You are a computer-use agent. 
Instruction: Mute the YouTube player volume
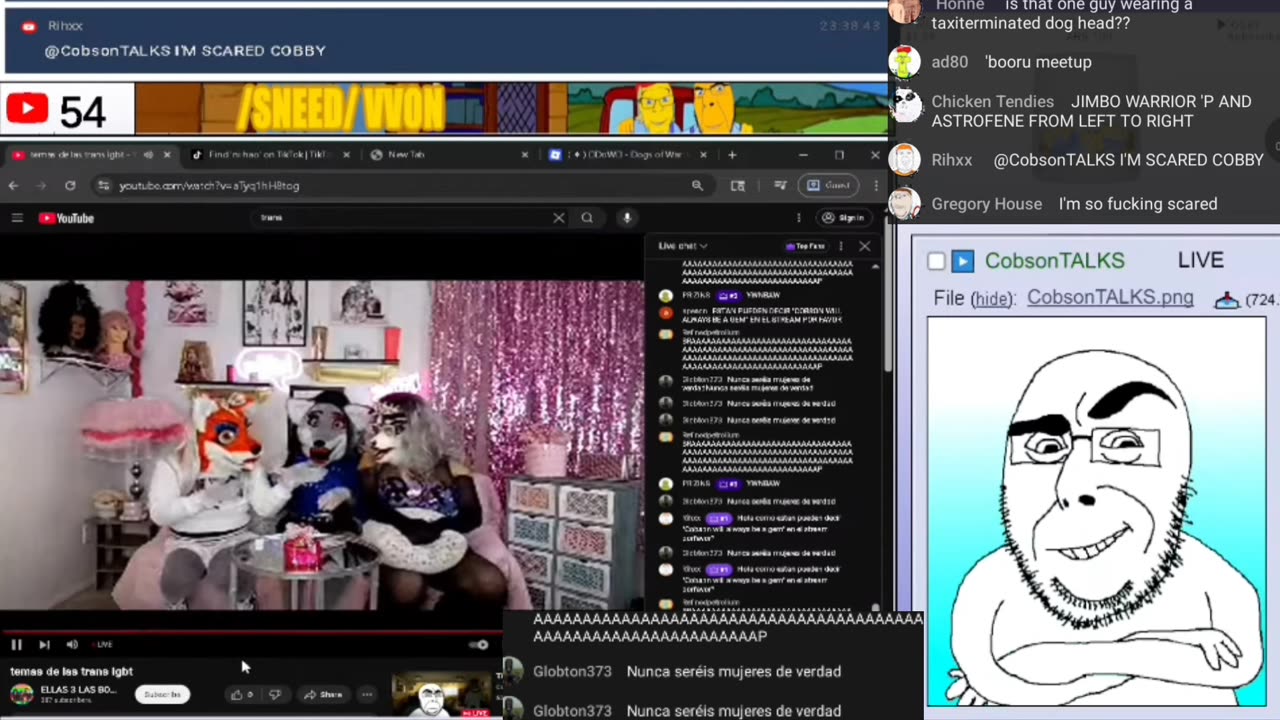coord(71,645)
